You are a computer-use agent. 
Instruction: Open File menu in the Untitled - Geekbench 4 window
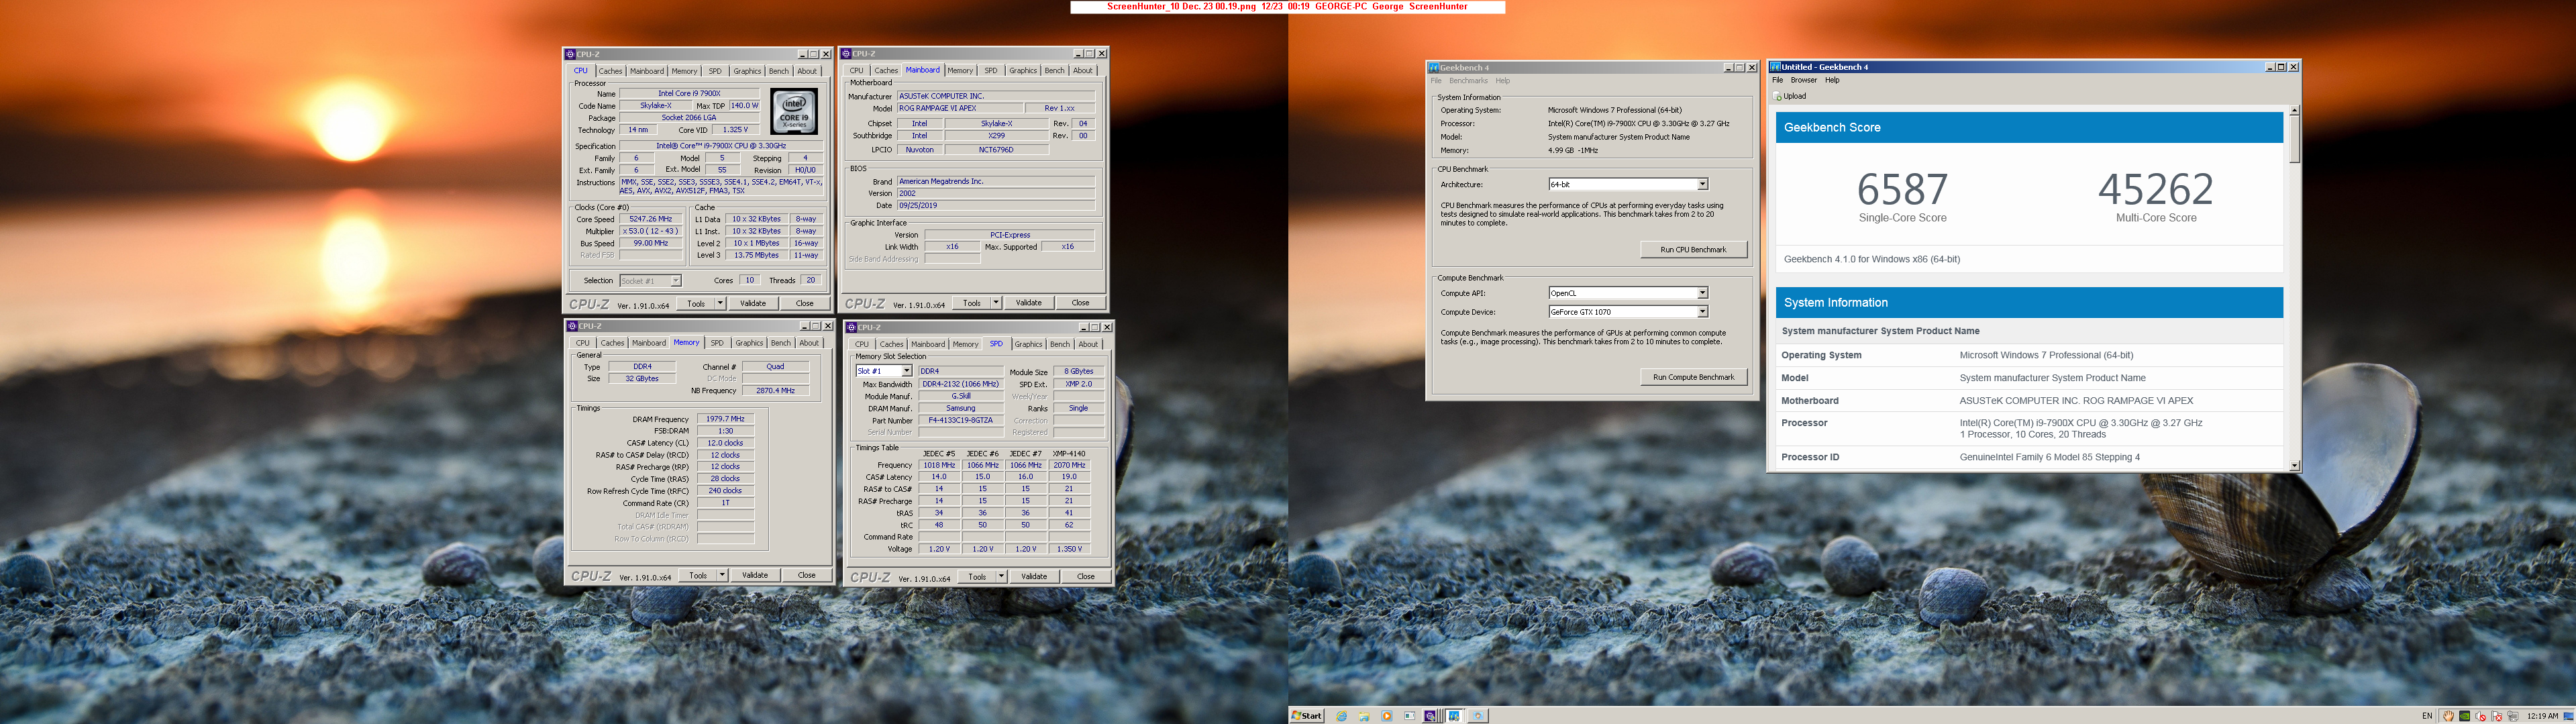[x=1777, y=80]
